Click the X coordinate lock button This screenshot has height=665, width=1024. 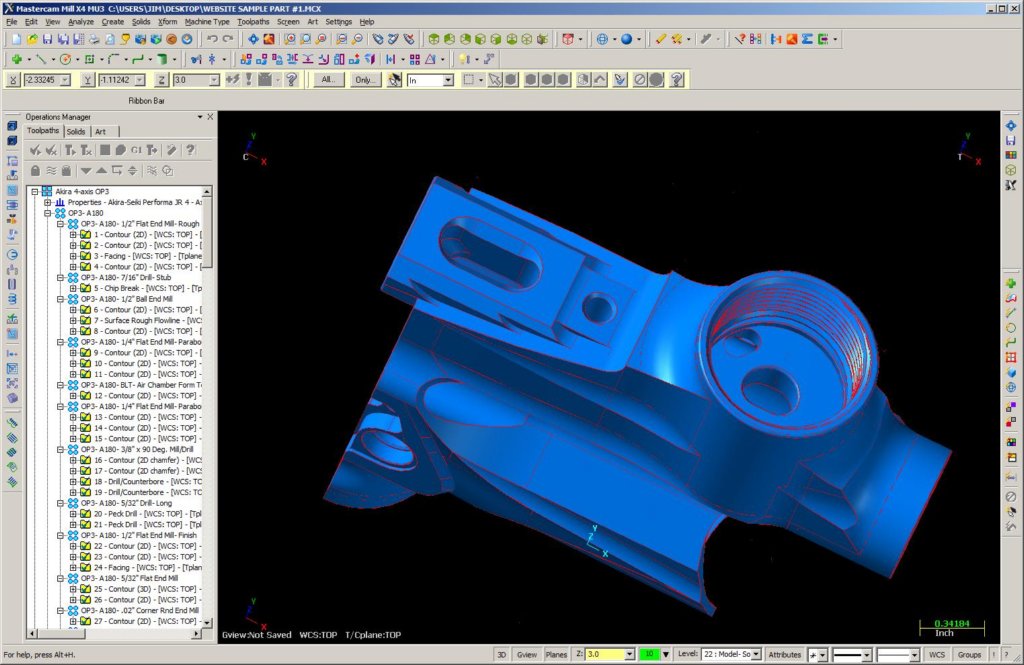coord(12,80)
